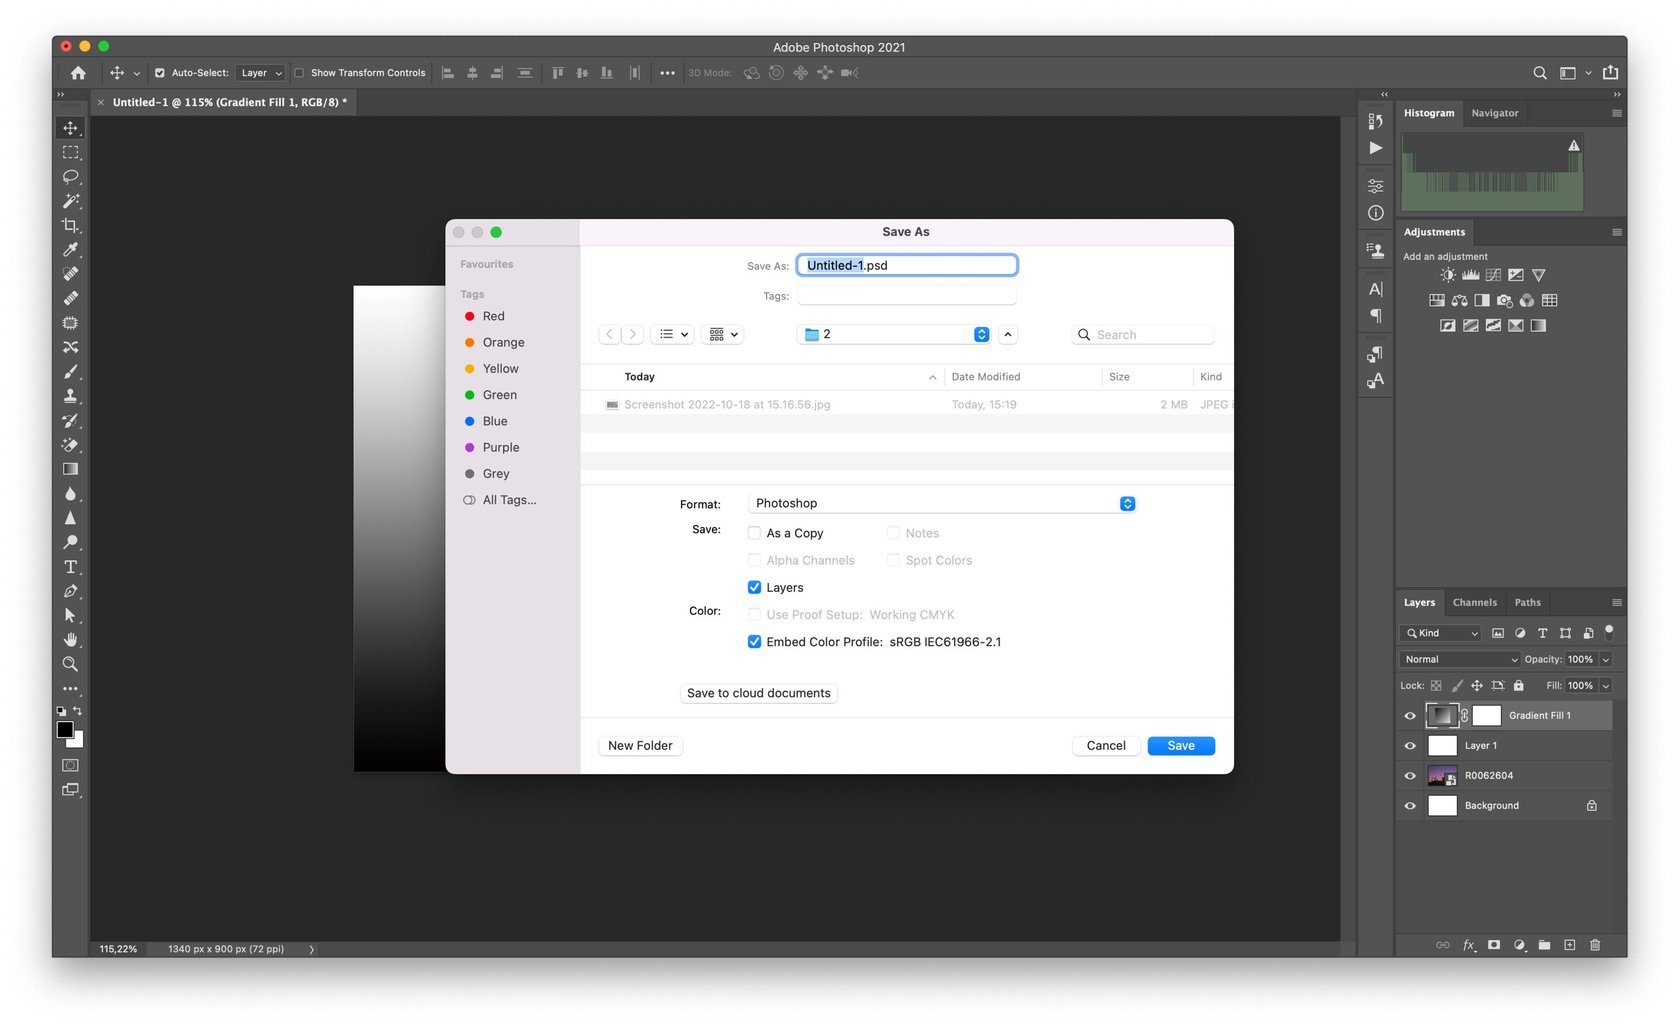The width and height of the screenshot is (1680, 1027).
Task: Add a Curves adjustment
Action: pyautogui.click(x=1493, y=275)
